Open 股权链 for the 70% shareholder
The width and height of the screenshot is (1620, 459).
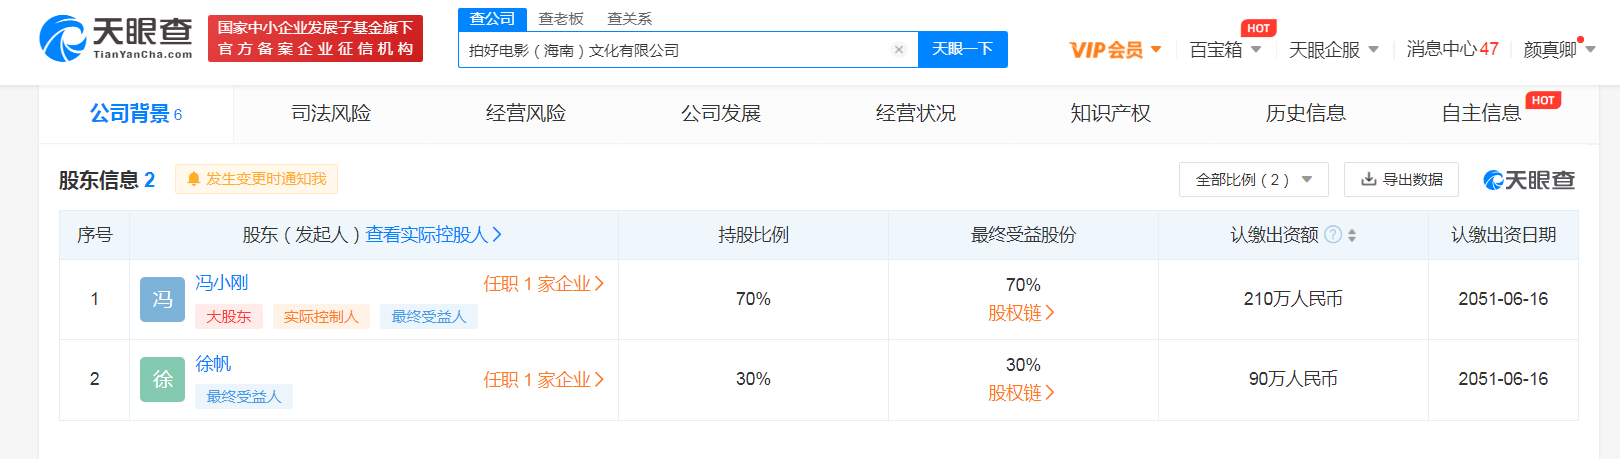[1021, 313]
